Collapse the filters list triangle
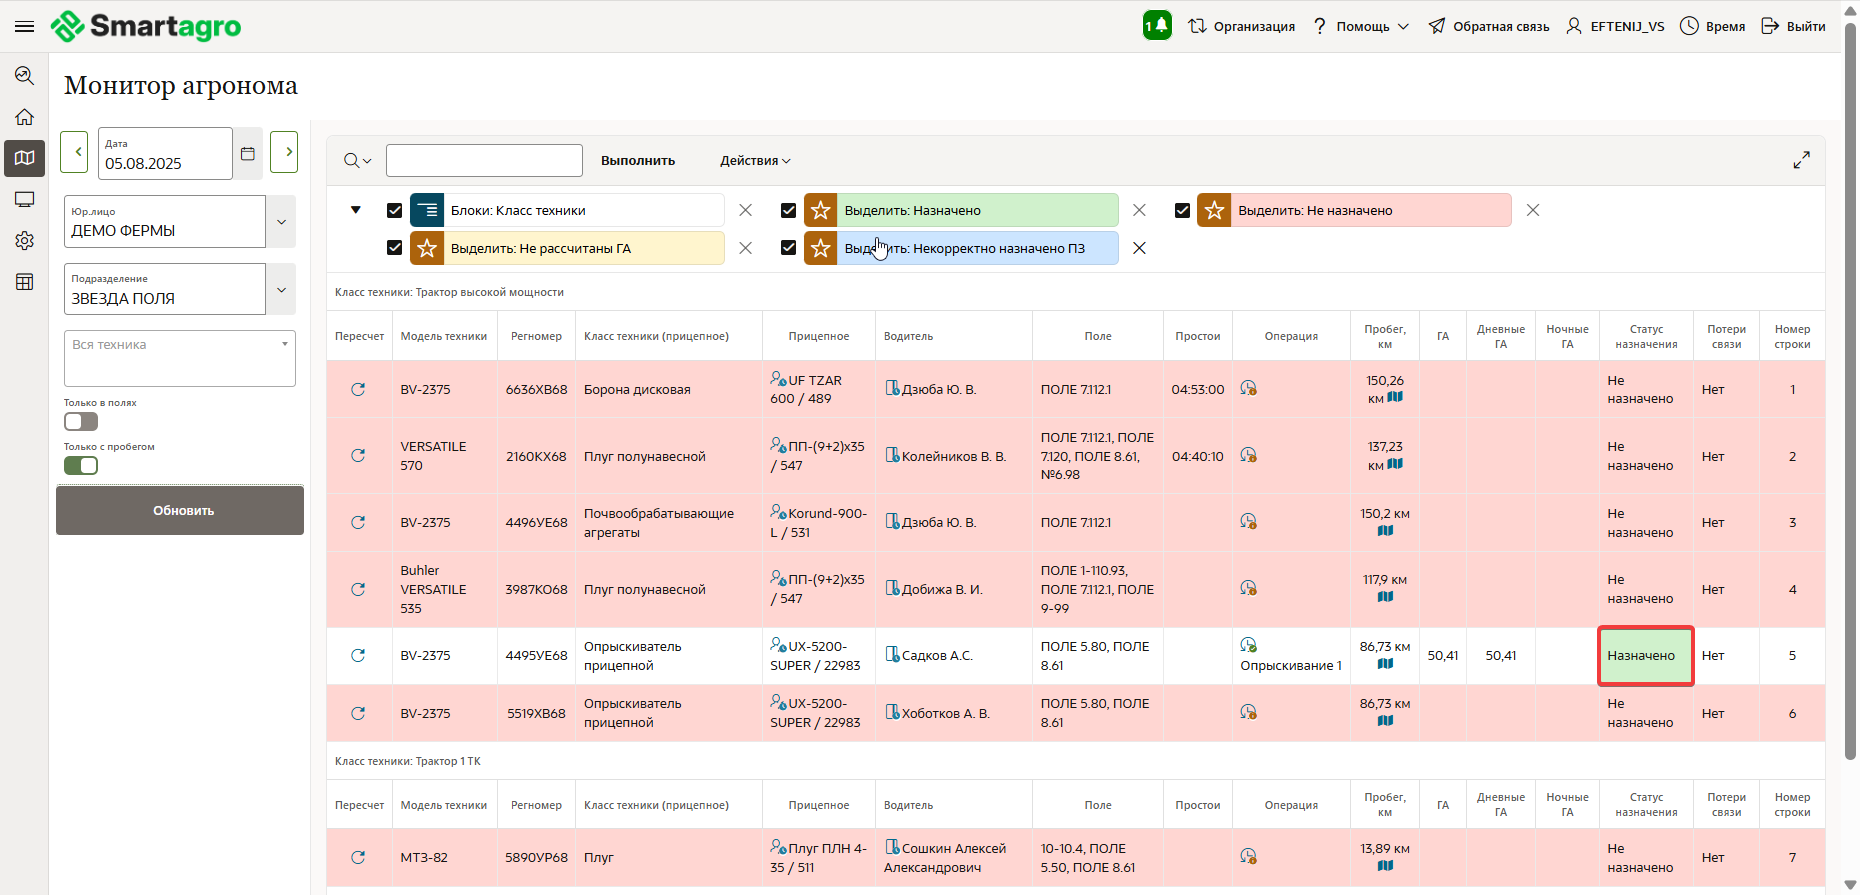 point(355,210)
